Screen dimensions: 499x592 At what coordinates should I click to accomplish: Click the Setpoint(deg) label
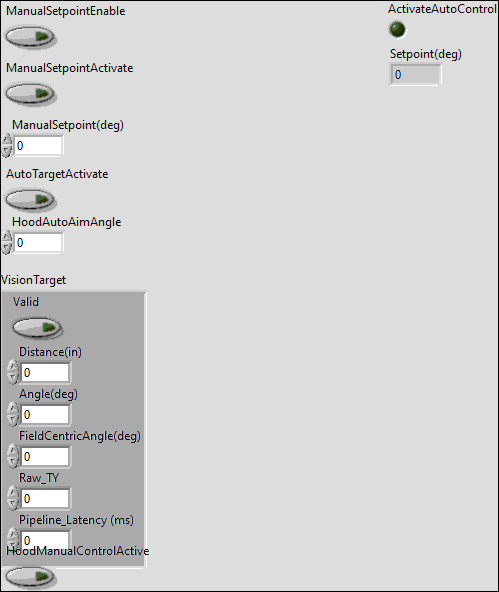click(426, 54)
